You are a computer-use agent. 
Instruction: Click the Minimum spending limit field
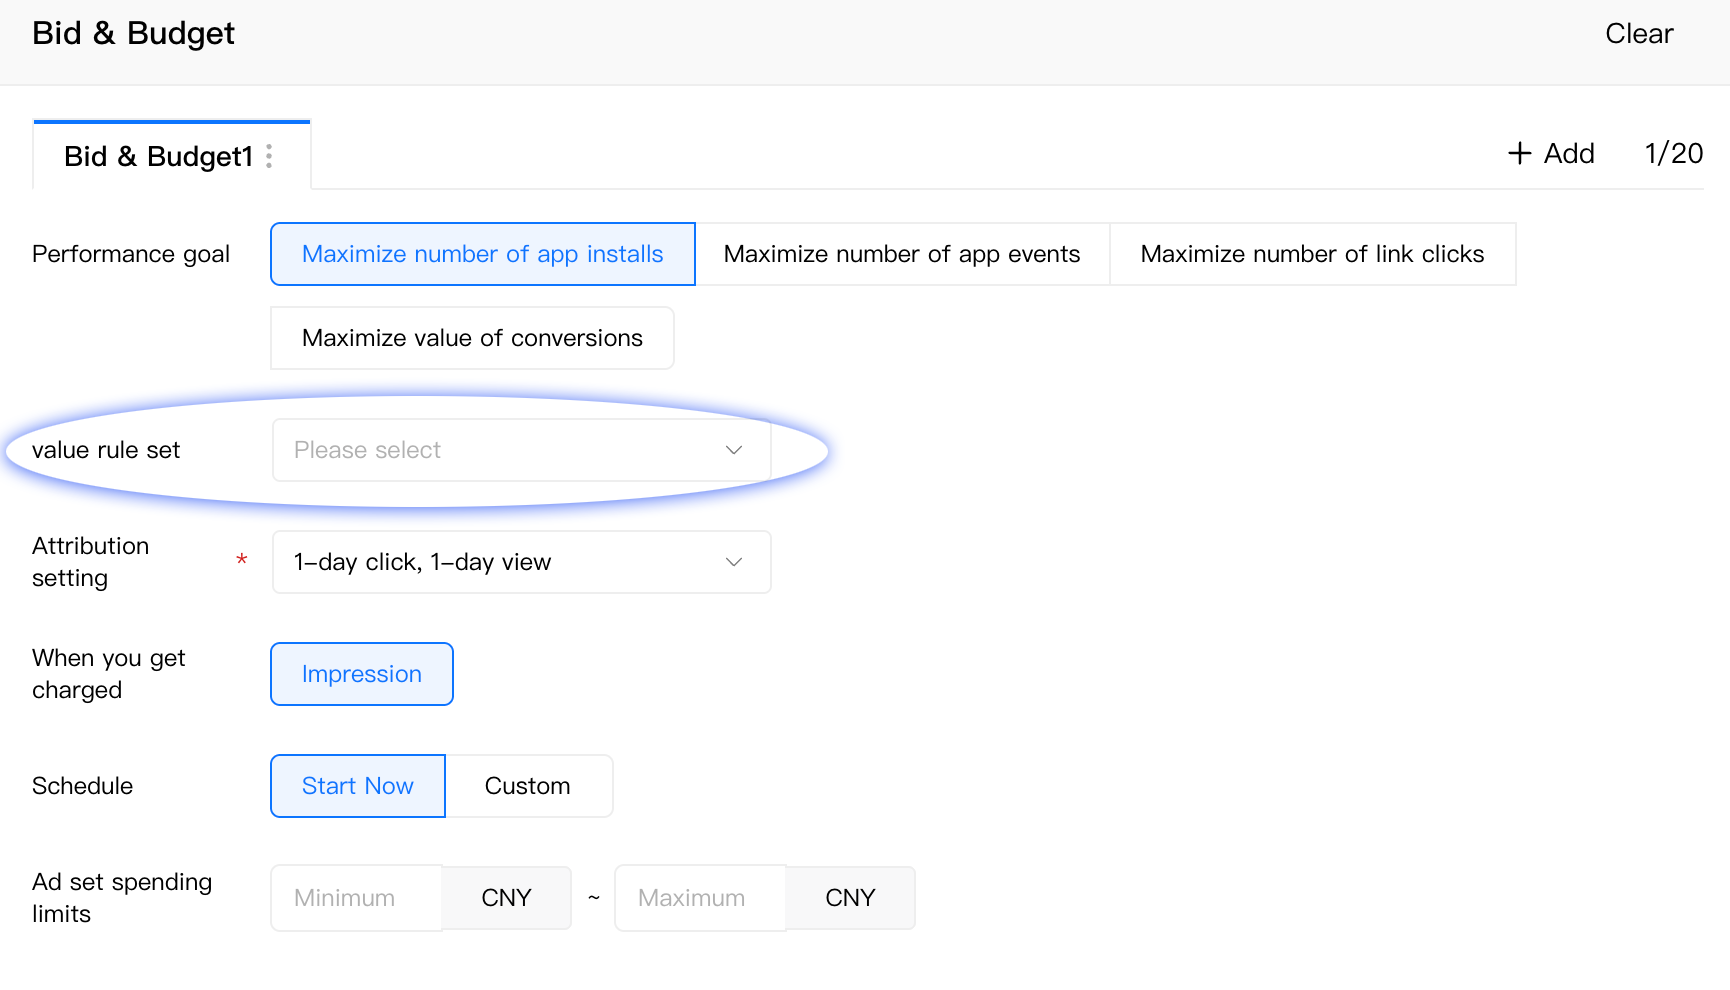click(356, 898)
